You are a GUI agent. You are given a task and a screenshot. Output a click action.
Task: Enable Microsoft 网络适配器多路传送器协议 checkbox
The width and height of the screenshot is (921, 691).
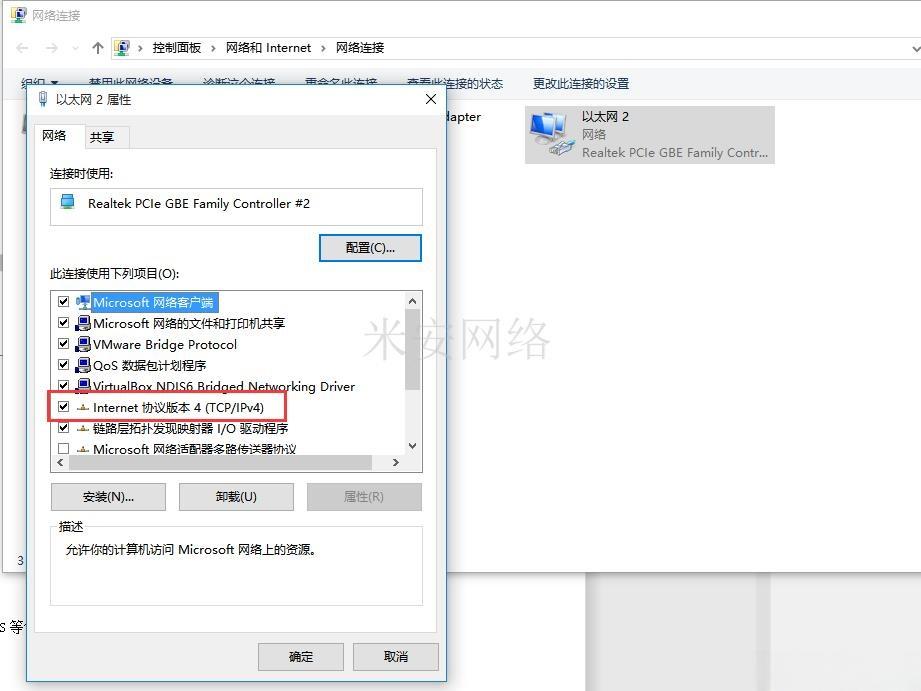(x=63, y=448)
